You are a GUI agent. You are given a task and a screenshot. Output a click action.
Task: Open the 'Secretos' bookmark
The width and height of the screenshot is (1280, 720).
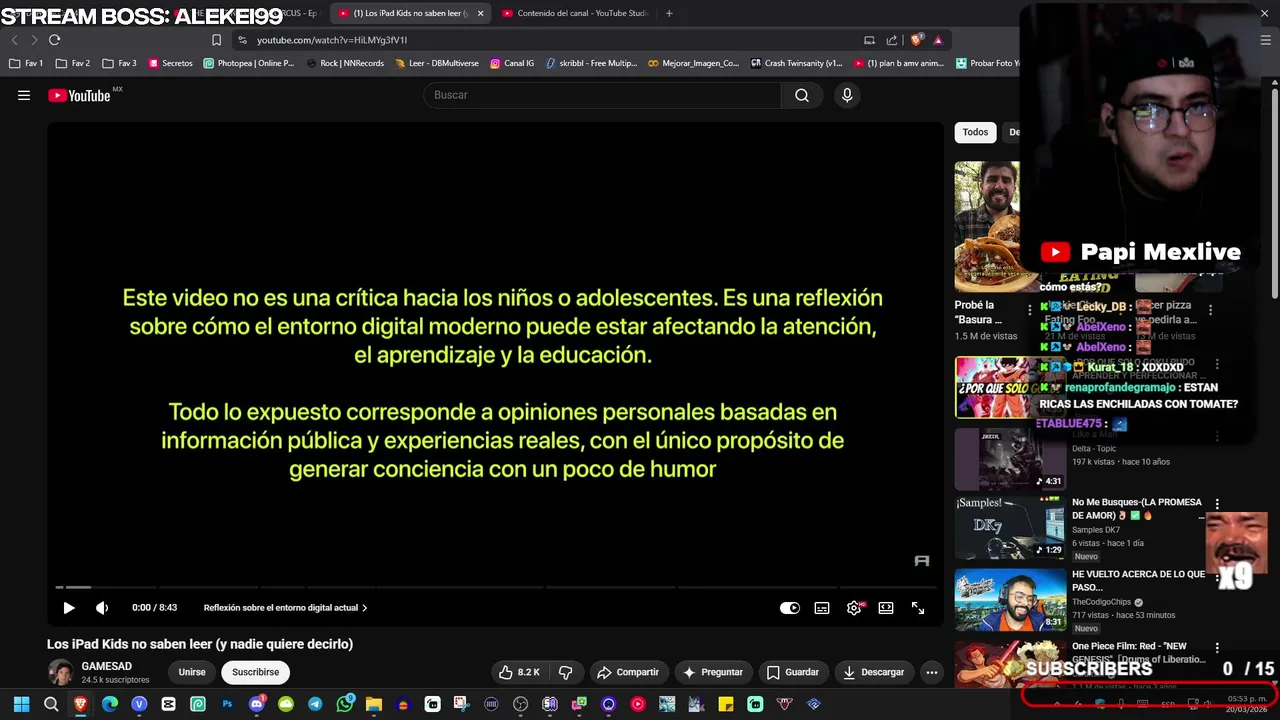click(x=170, y=63)
